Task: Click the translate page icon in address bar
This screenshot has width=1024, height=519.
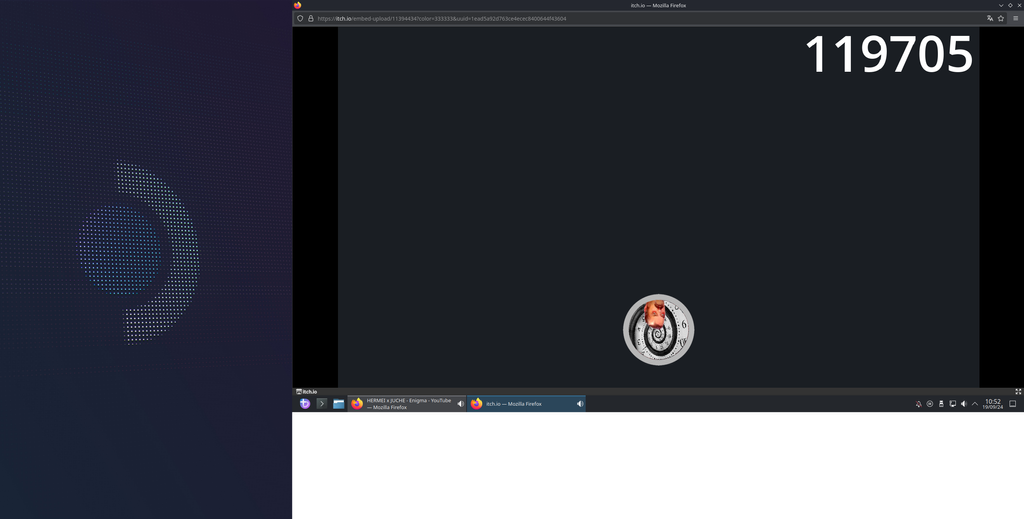Action: click(990, 18)
